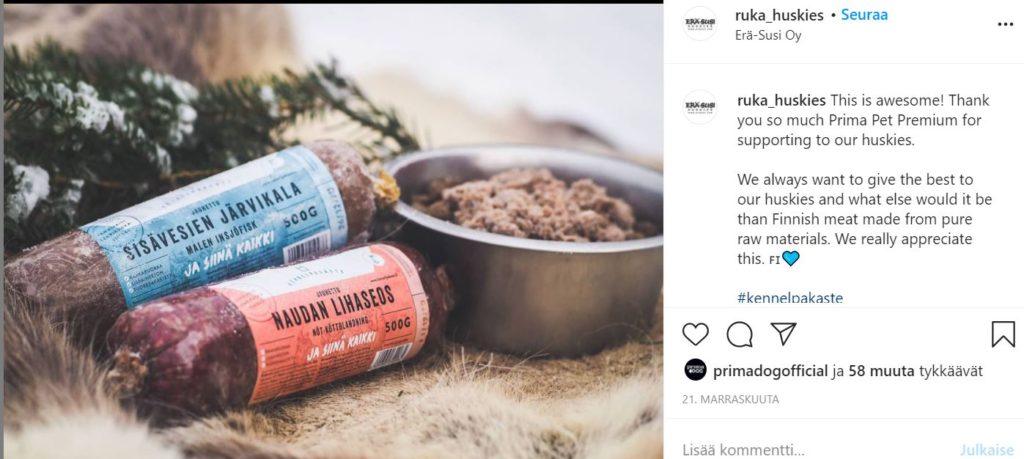Click the ruka_huskies profile avatar in header
Screen dimensions: 1024x459
pos(700,24)
